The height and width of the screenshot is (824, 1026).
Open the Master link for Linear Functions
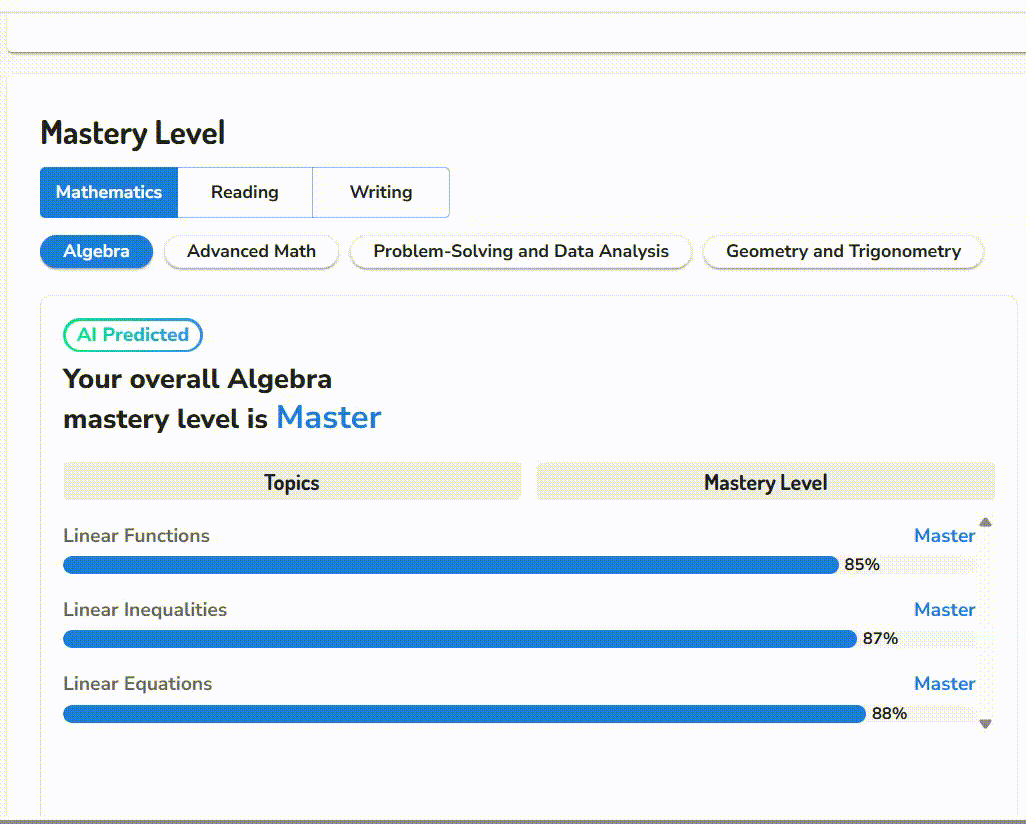[944, 535]
